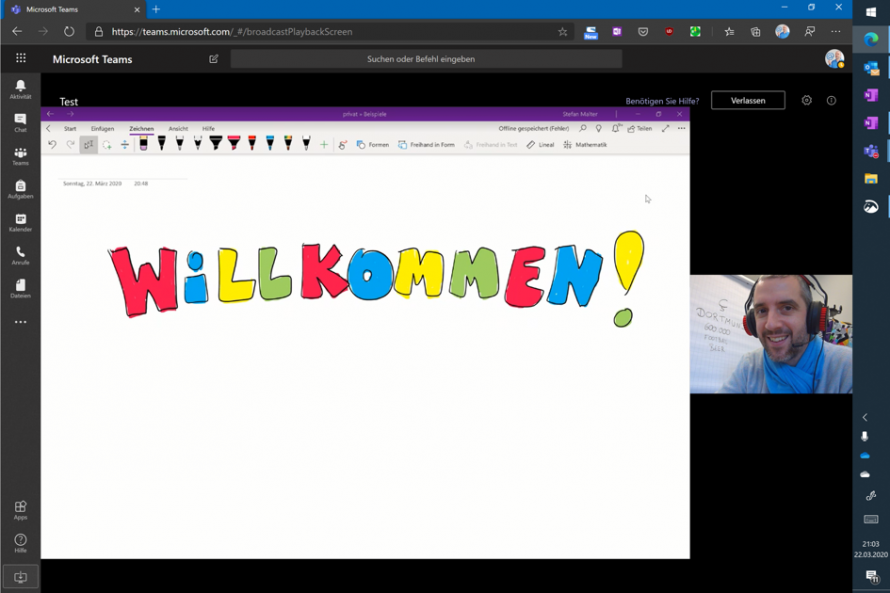
Task: Open OneNote more options ellipsis
Action: [x=682, y=129]
